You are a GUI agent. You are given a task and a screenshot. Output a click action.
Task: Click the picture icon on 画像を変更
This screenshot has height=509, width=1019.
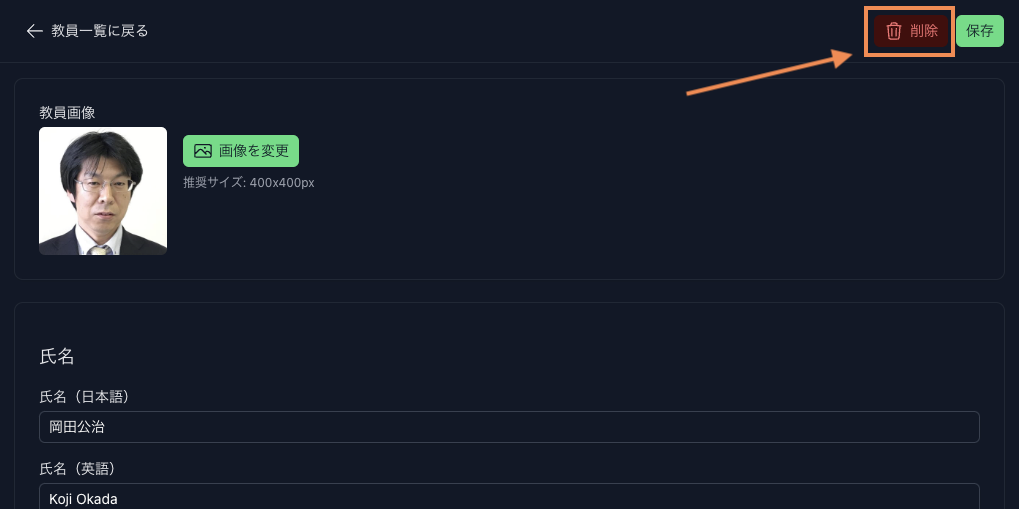pos(203,151)
